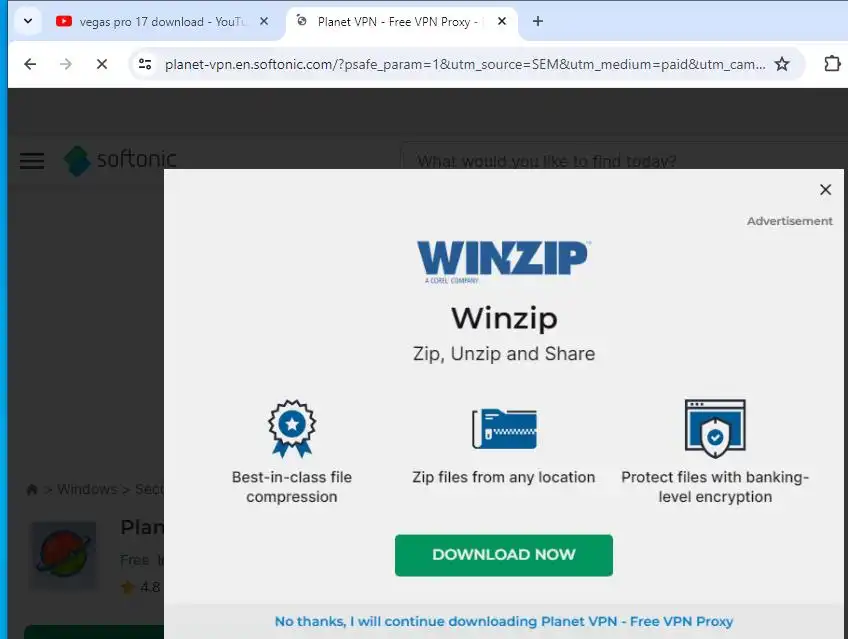The height and width of the screenshot is (639, 848).
Task: Close the Planet VPN tab
Action: (502, 21)
